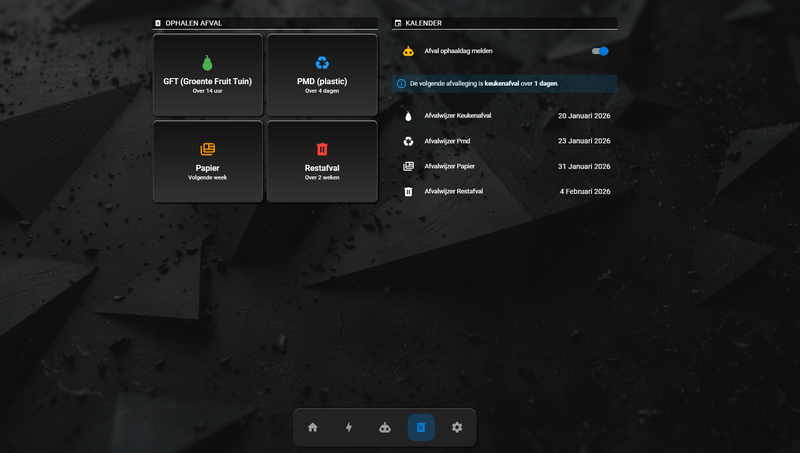Open the Restafval waste card
This screenshot has width=800, height=453.
coord(322,161)
